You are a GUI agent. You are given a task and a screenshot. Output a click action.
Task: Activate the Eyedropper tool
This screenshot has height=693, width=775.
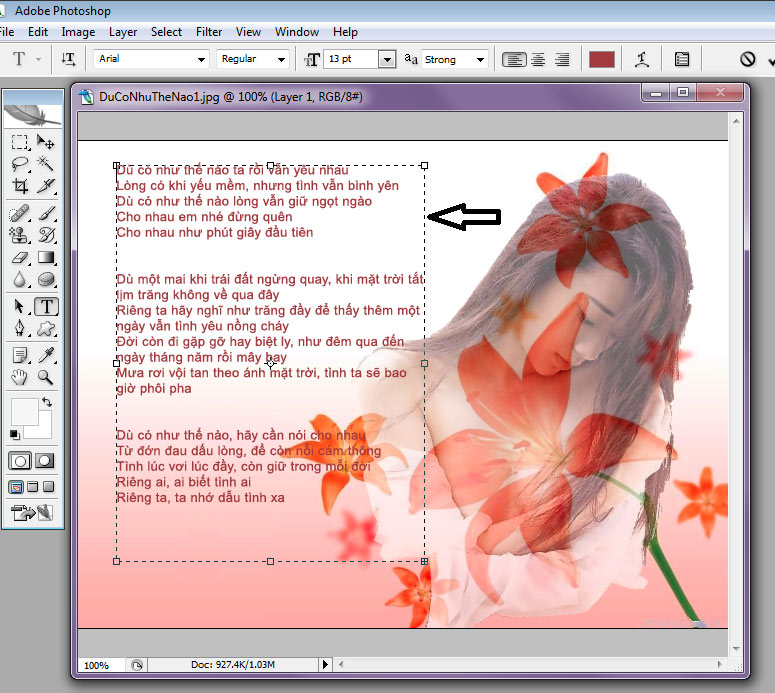point(46,354)
